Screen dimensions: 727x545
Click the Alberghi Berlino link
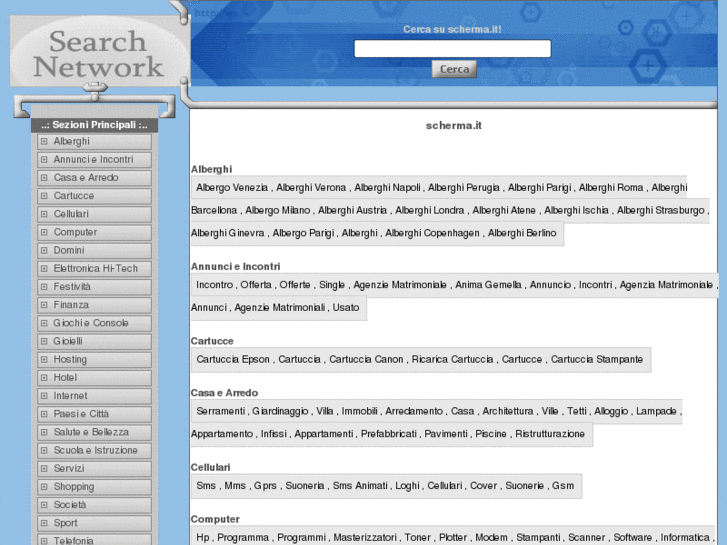pos(522,233)
